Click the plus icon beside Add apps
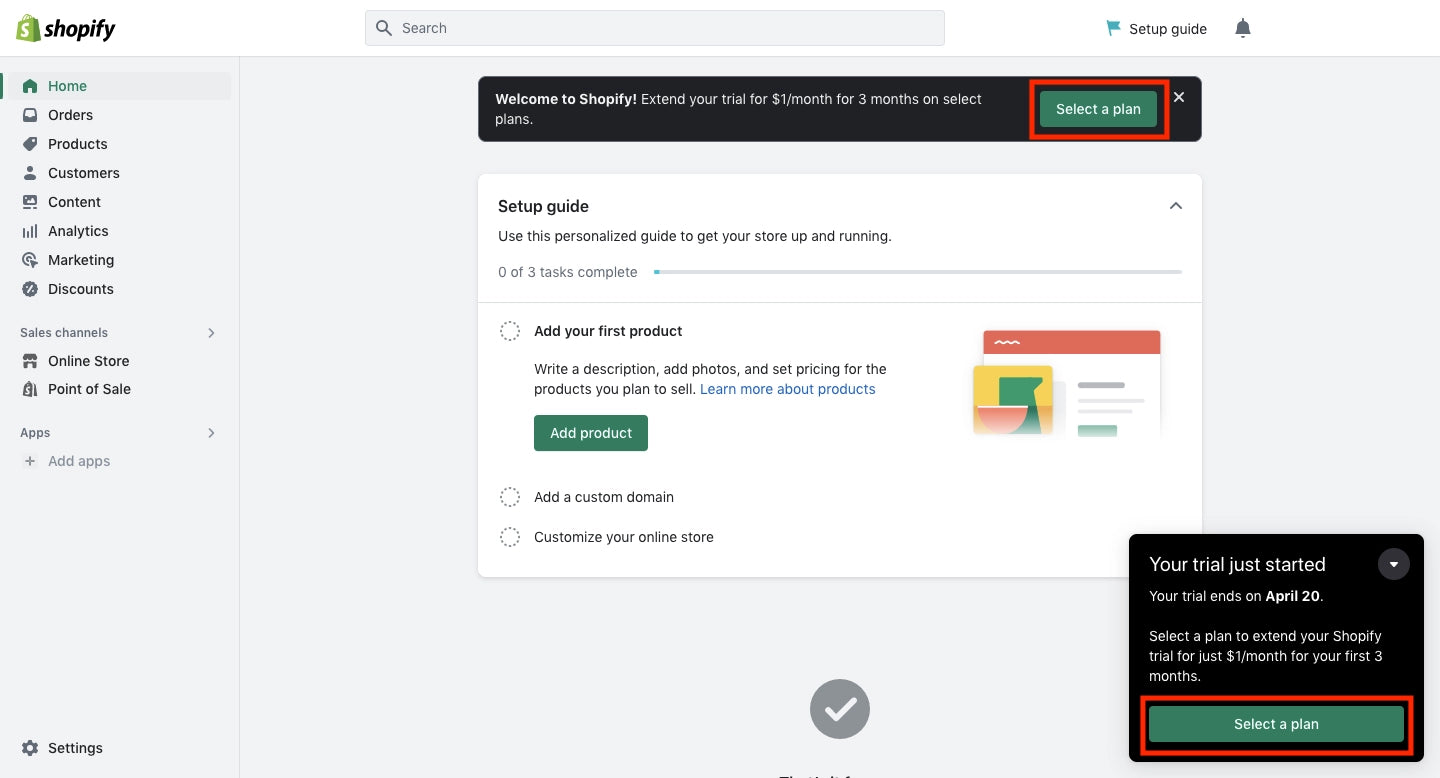Screen dimensions: 1440x778 tap(30, 461)
